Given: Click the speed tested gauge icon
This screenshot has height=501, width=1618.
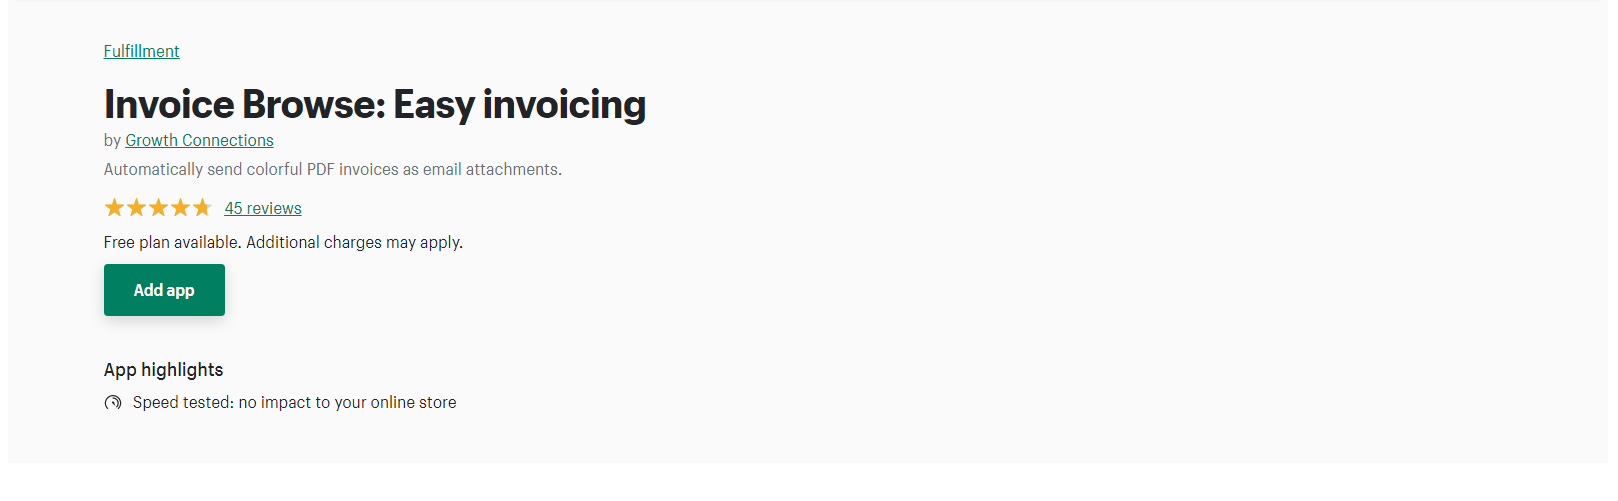Looking at the screenshot, I should [113, 403].
